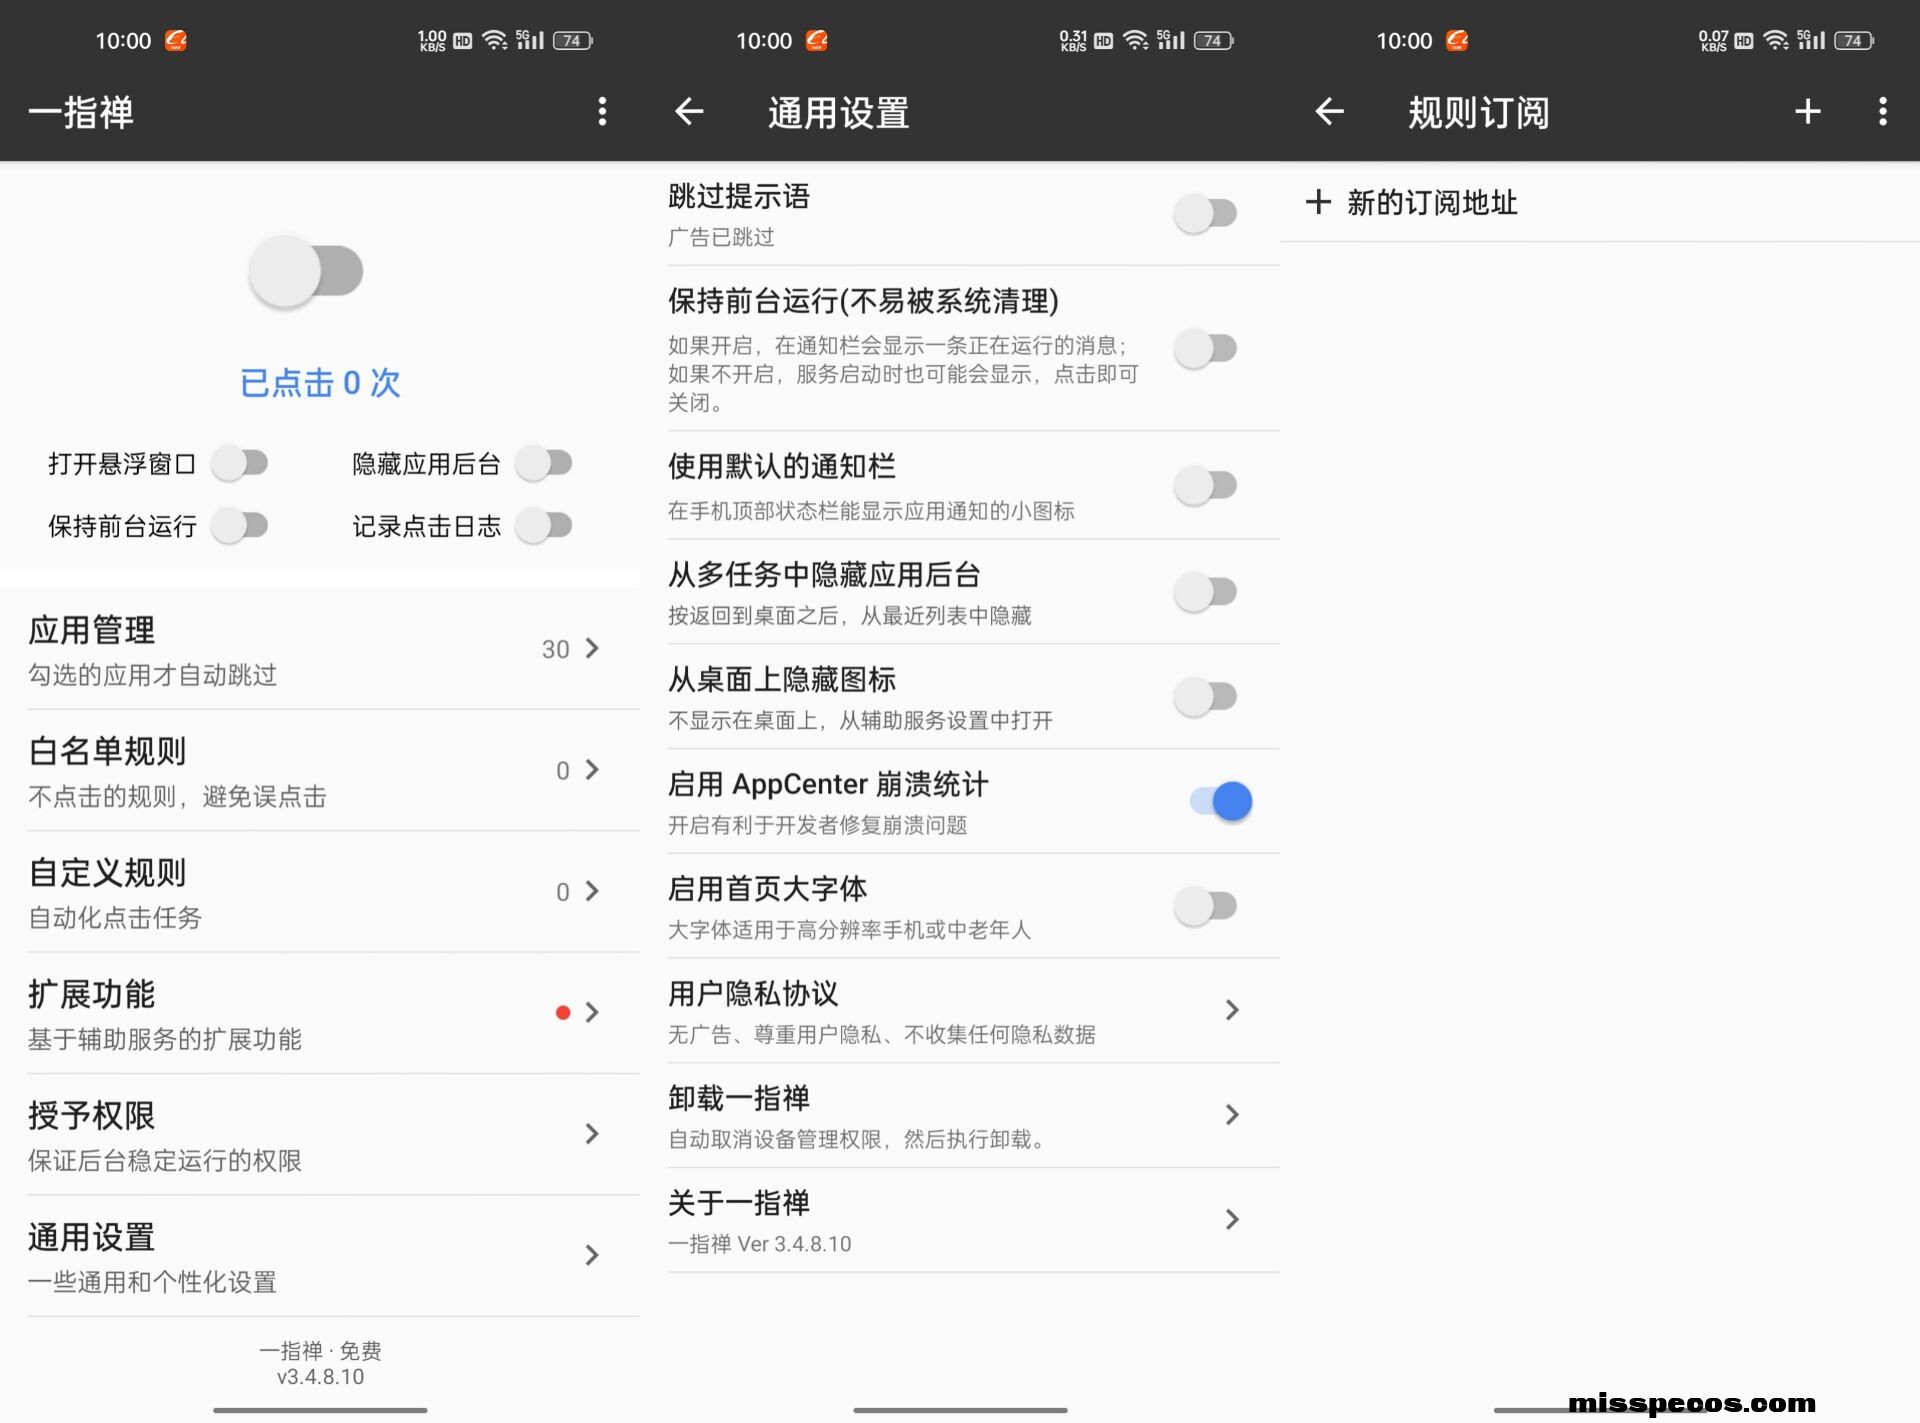The width and height of the screenshot is (1920, 1423).
Task: Tap battery icon in third status bar
Action: tap(1854, 41)
